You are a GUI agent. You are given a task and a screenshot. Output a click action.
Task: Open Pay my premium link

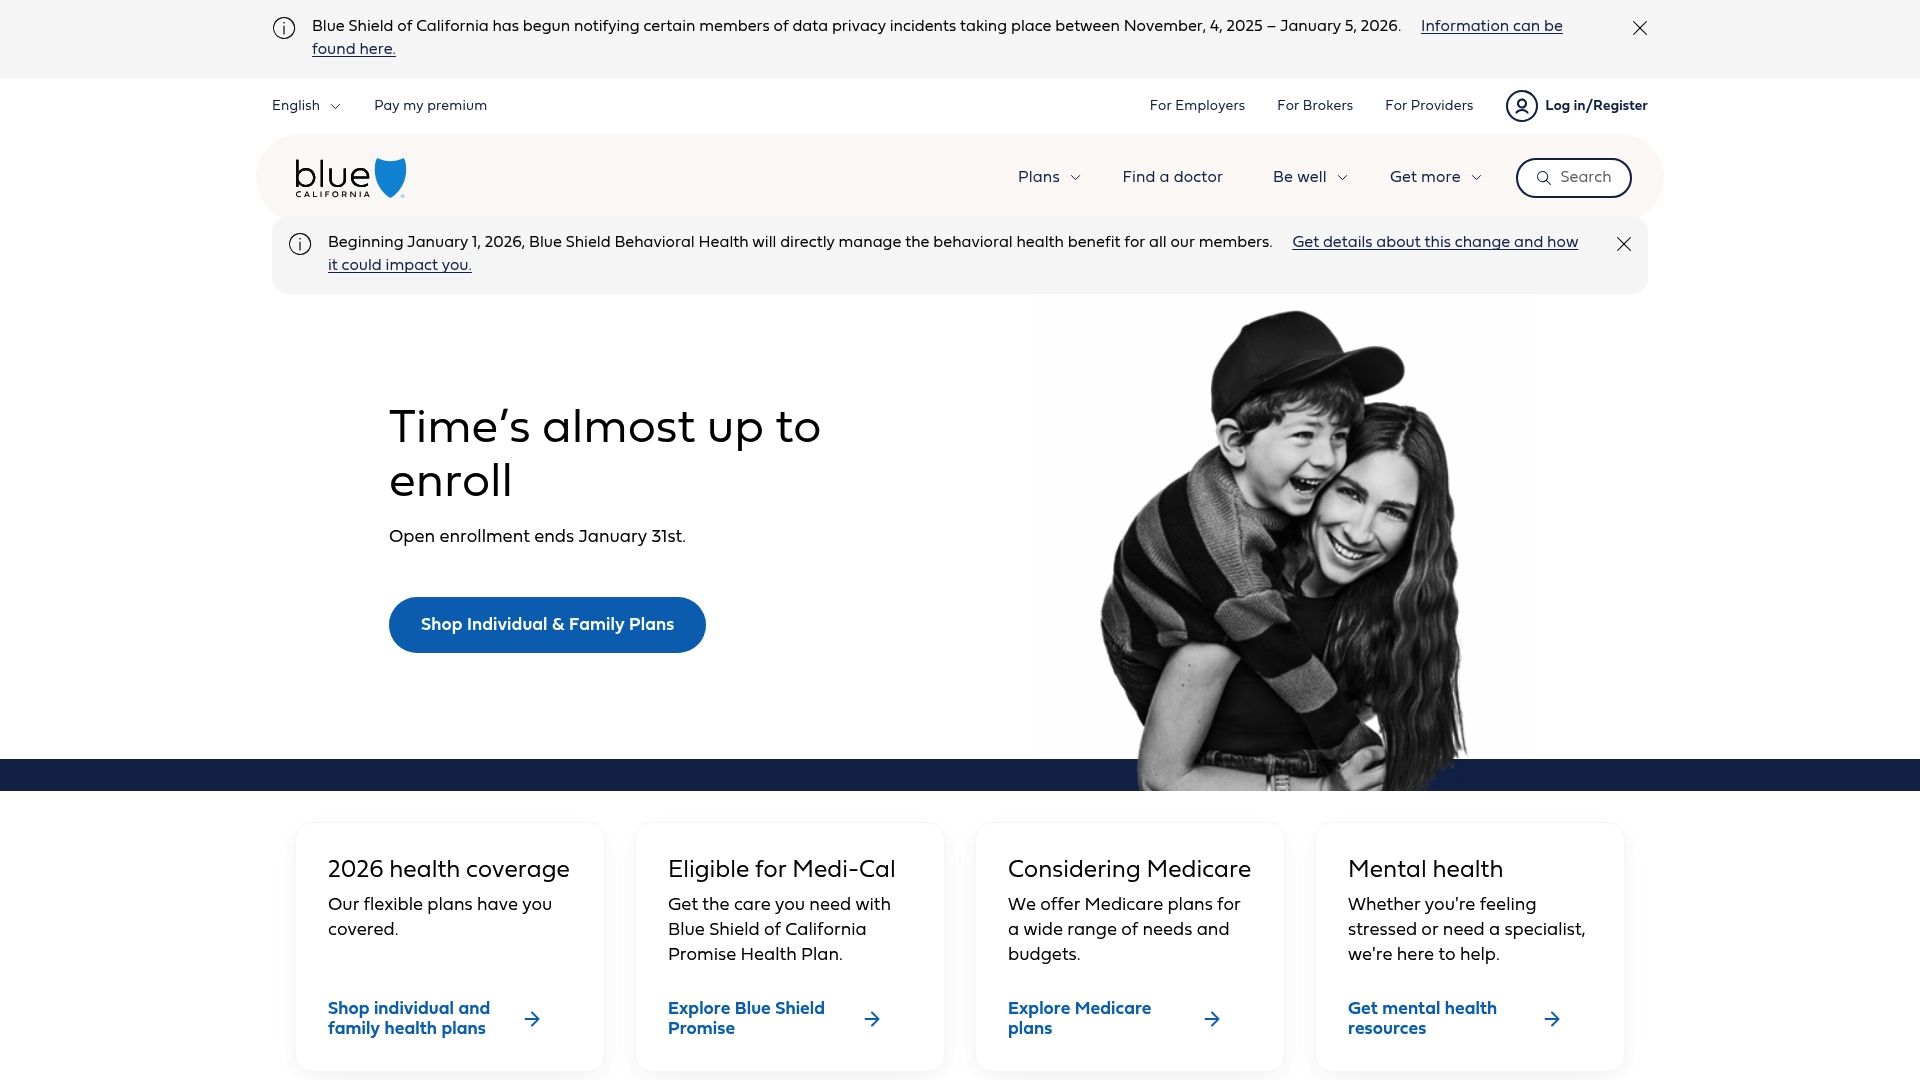click(x=430, y=106)
